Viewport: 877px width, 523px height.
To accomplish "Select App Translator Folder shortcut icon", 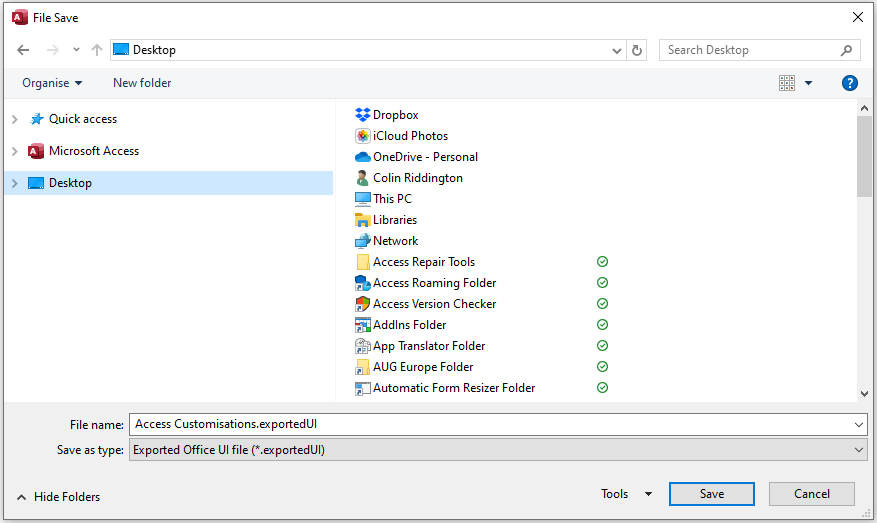I will pyautogui.click(x=362, y=346).
